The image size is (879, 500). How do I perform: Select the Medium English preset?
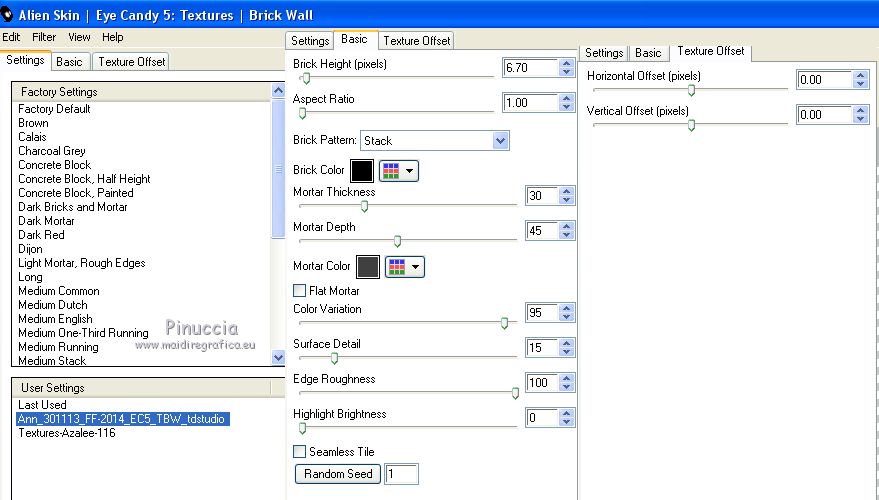(x=55, y=319)
